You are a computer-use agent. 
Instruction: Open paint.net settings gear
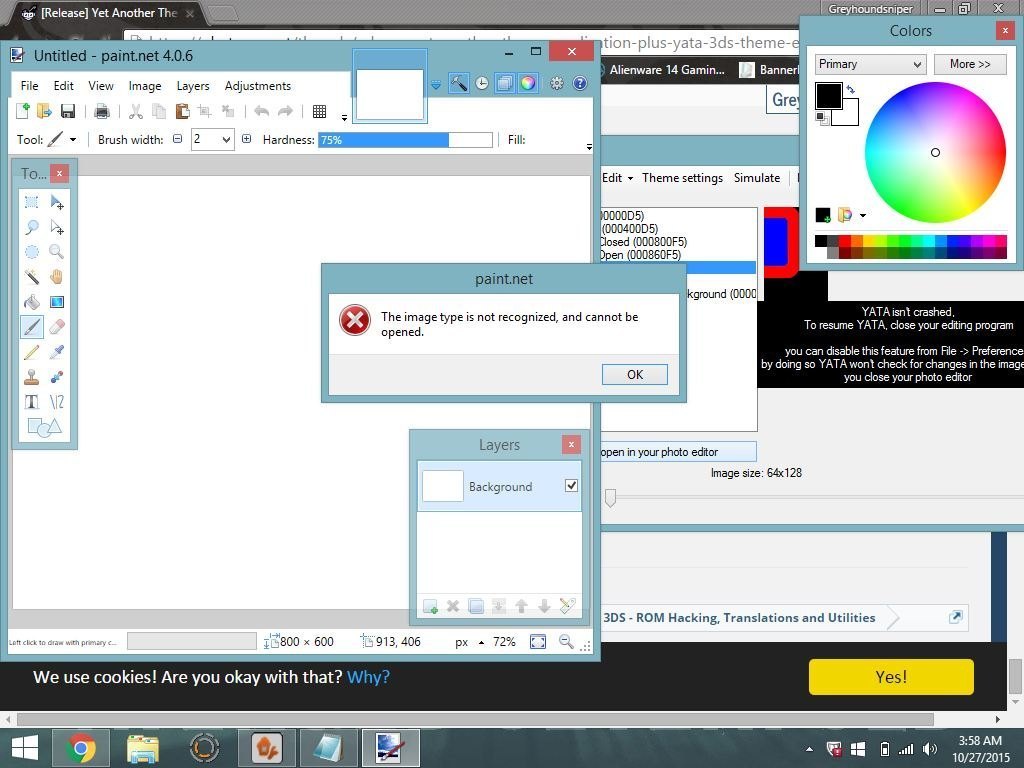(x=556, y=83)
